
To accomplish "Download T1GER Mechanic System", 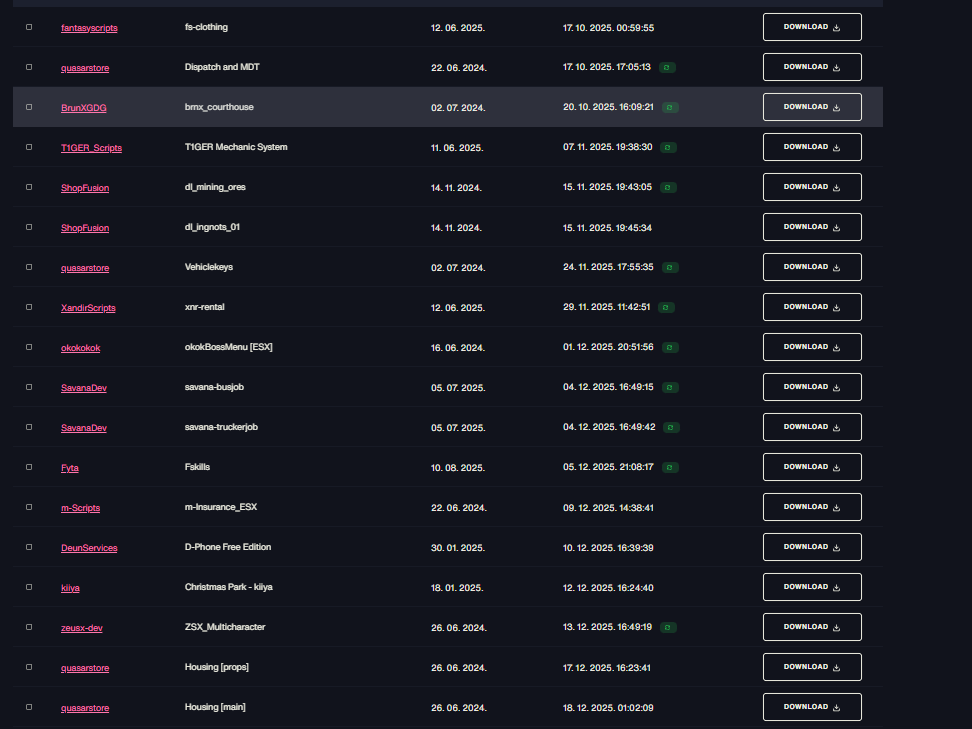I will [812, 147].
